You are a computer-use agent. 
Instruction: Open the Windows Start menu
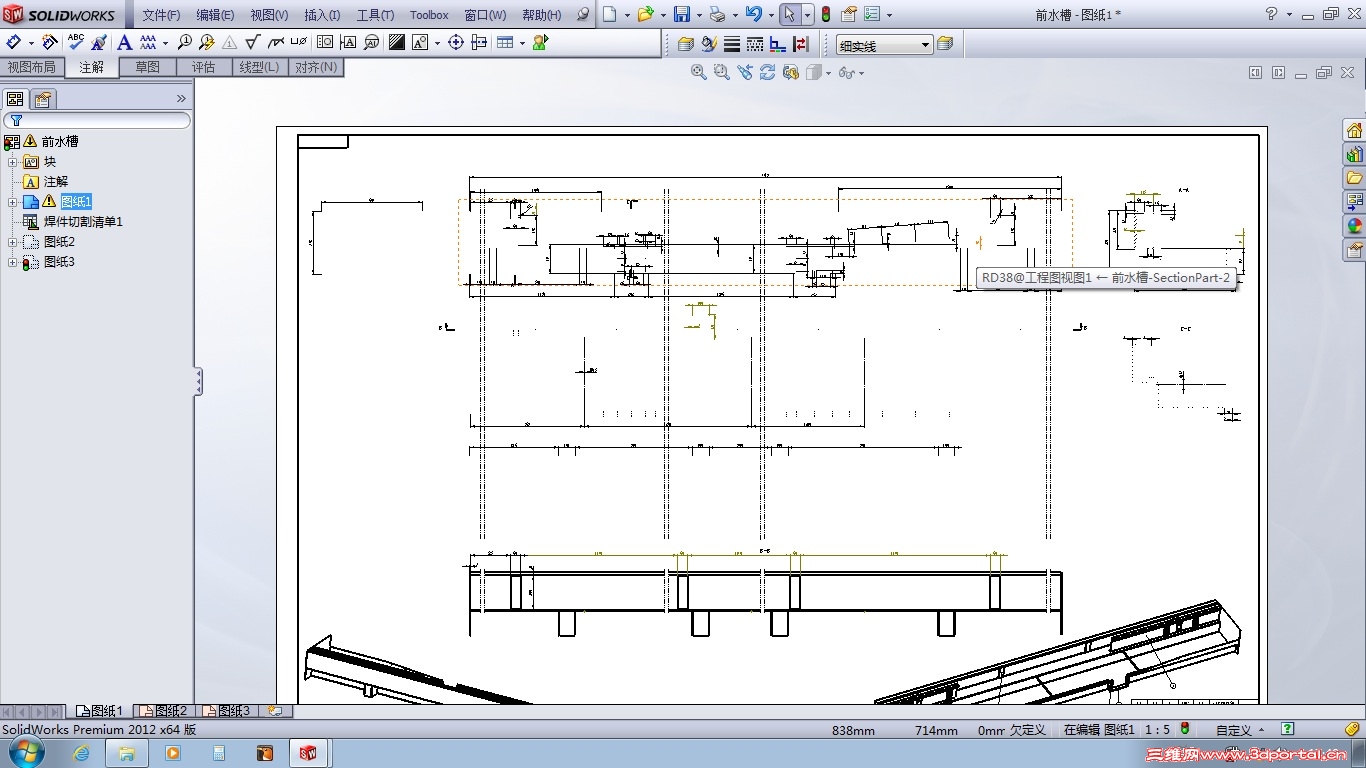coord(26,753)
